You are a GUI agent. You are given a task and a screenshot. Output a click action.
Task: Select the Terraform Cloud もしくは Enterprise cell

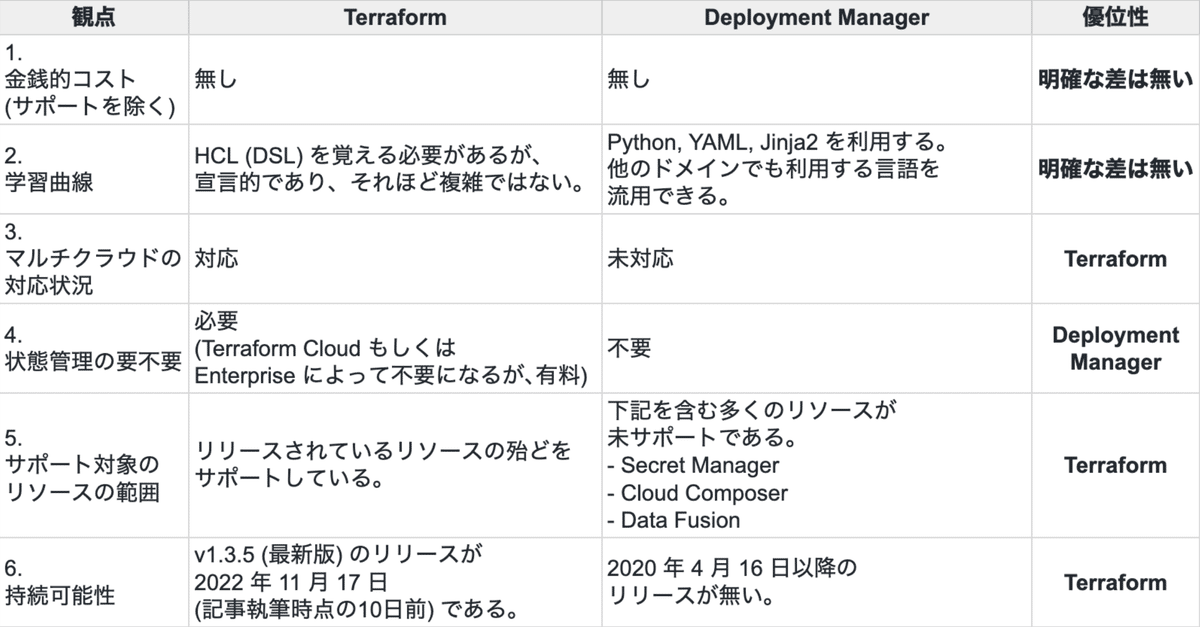point(395,348)
